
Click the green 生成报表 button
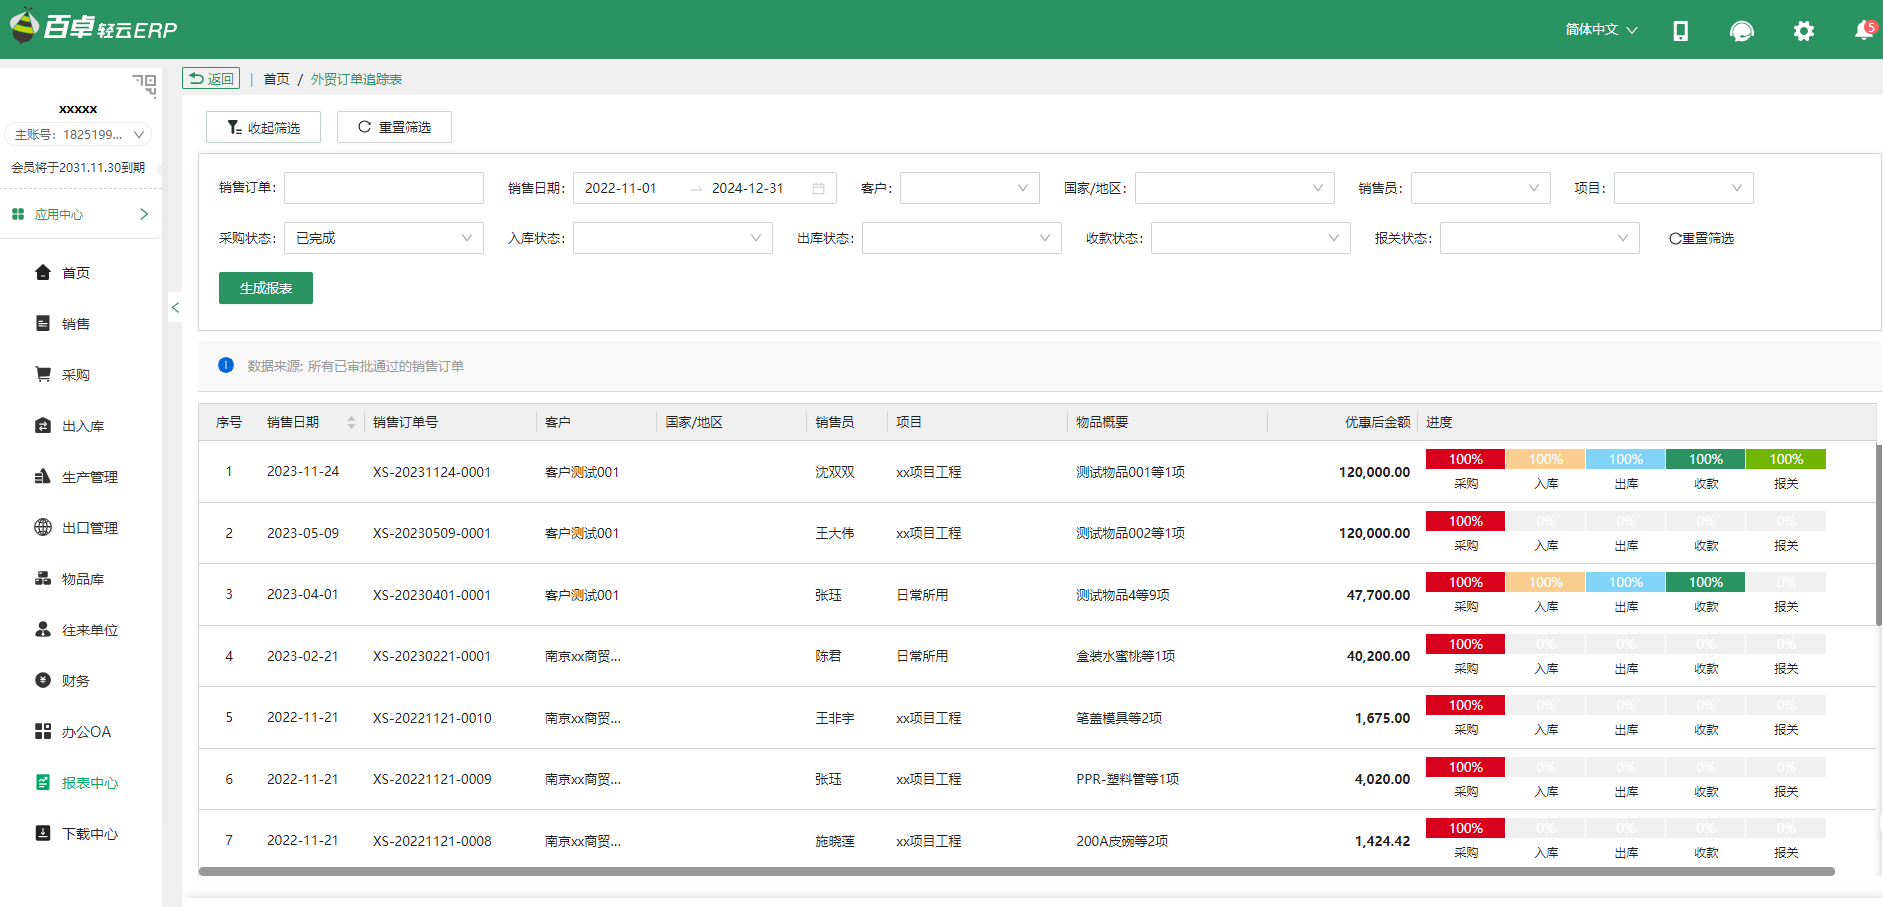click(x=266, y=288)
